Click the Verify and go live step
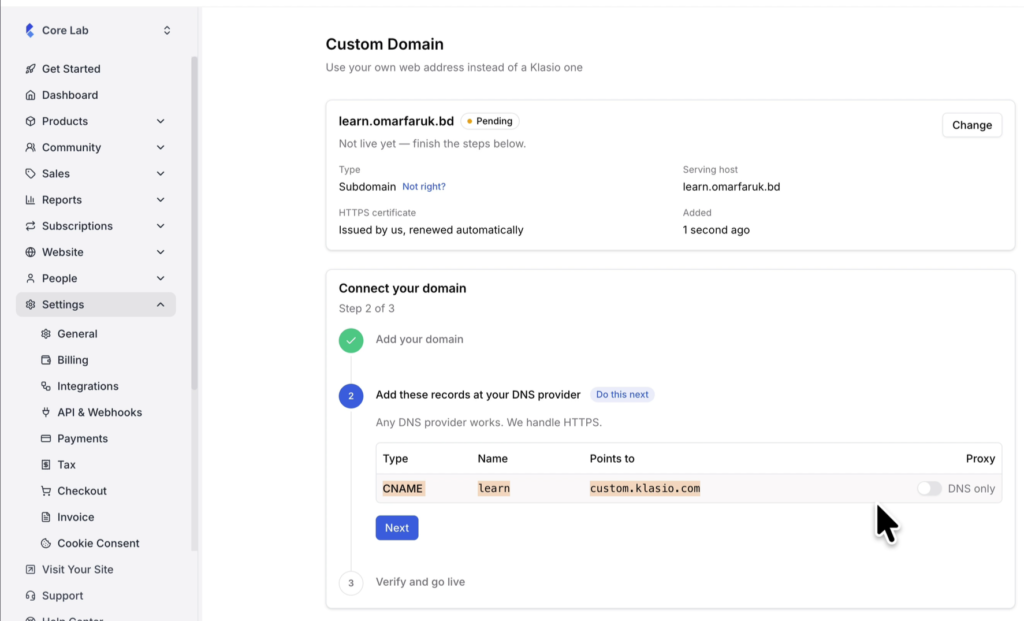Viewport: 1024px width, 621px height. click(x=420, y=582)
